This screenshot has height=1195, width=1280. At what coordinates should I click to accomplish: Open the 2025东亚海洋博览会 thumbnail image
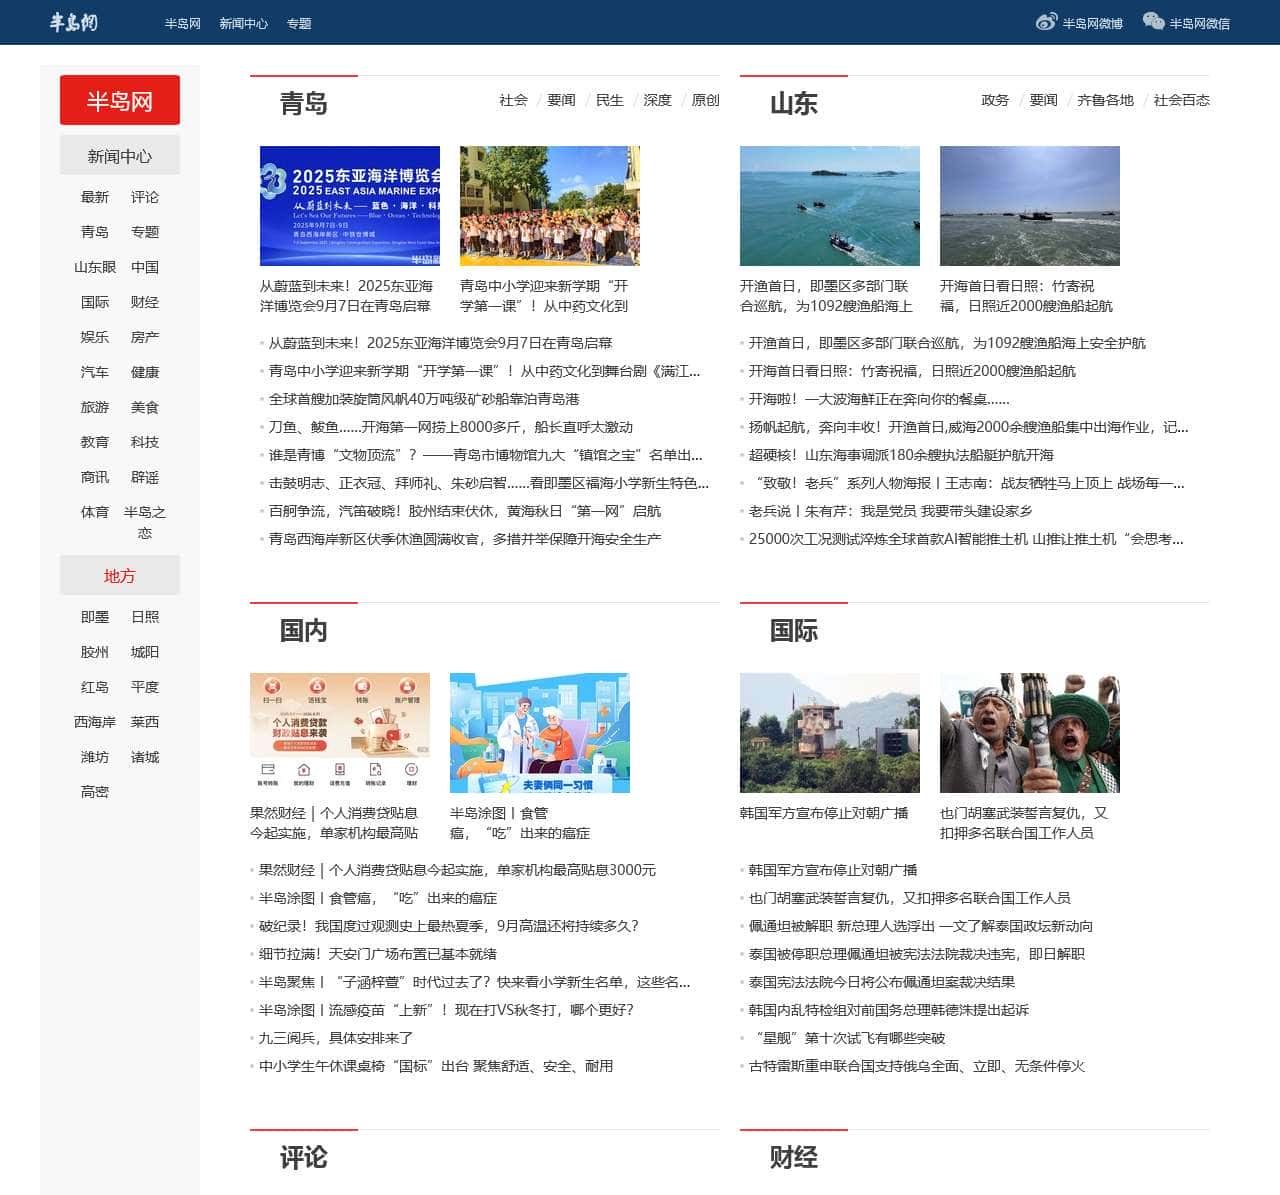point(349,206)
